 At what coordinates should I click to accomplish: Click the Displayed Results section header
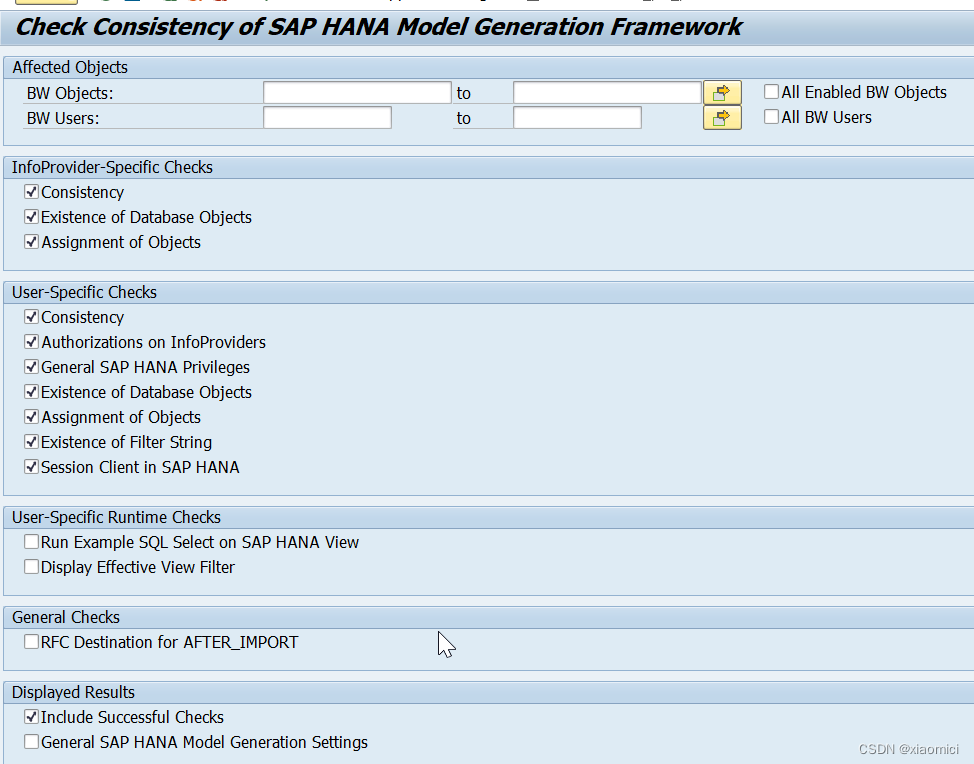pyautogui.click(x=73, y=692)
